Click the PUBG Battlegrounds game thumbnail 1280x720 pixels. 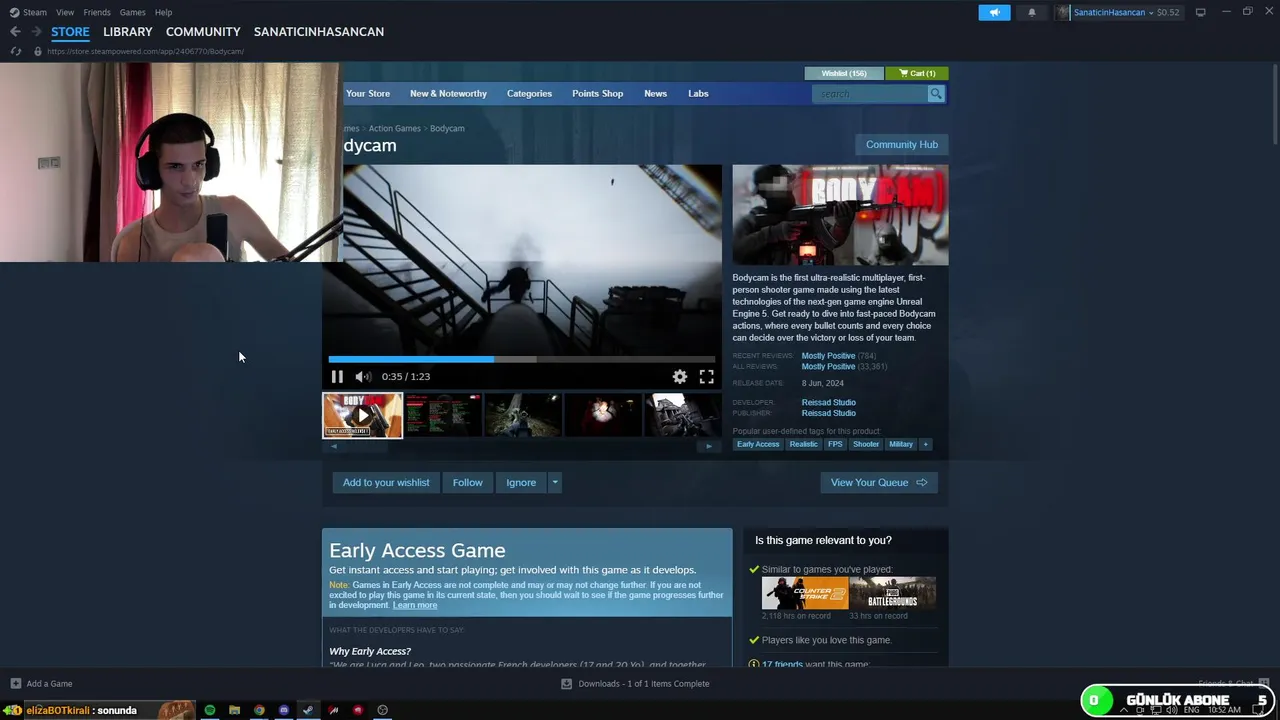click(x=892, y=593)
